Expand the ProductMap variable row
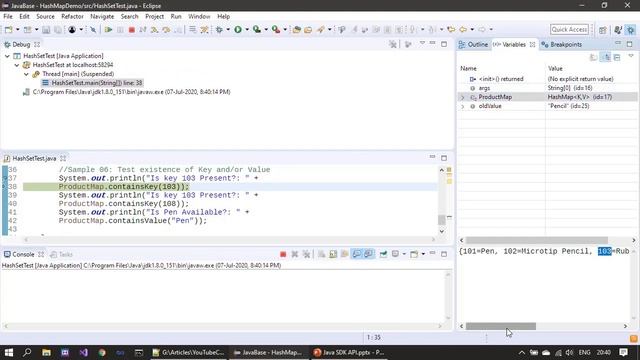Image resolution: width=640 pixels, height=360 pixels. click(462, 97)
